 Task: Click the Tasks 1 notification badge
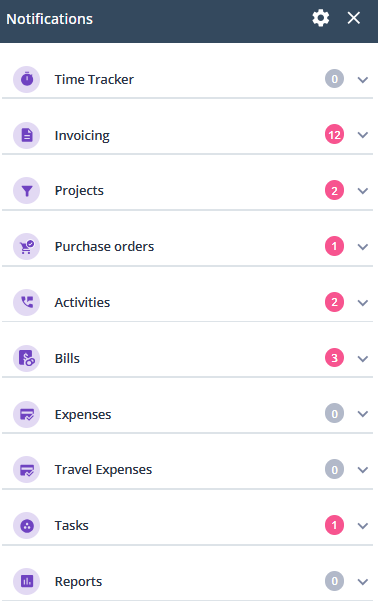pyautogui.click(x=334, y=525)
